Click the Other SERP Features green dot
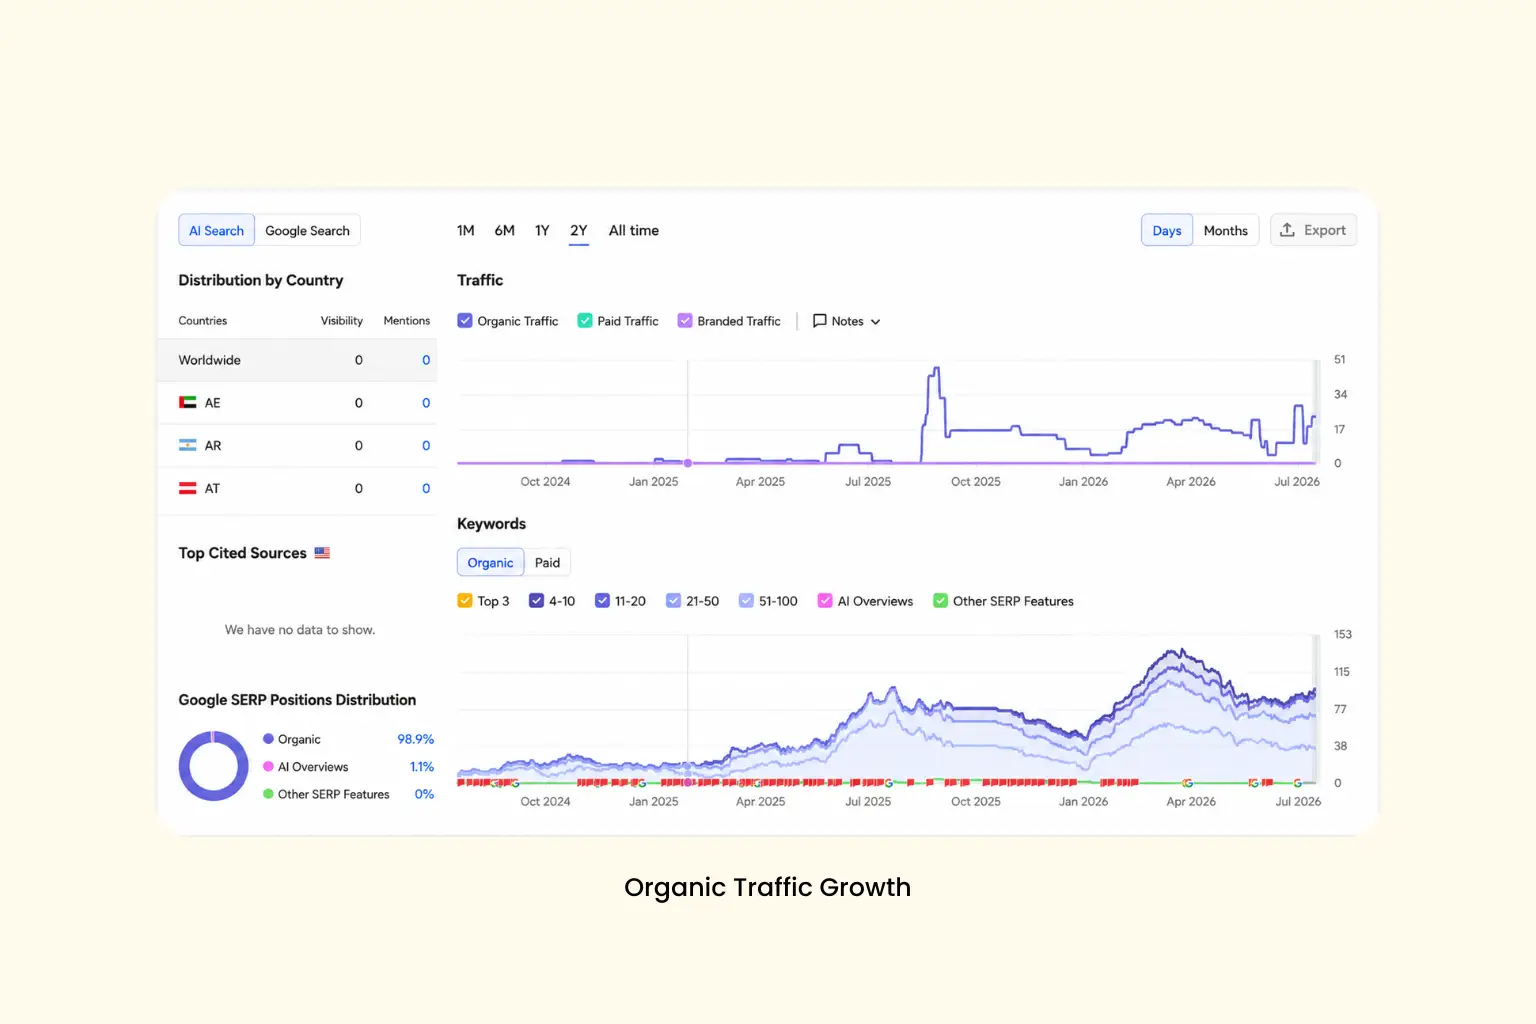This screenshot has height=1024, width=1536. [x=268, y=794]
